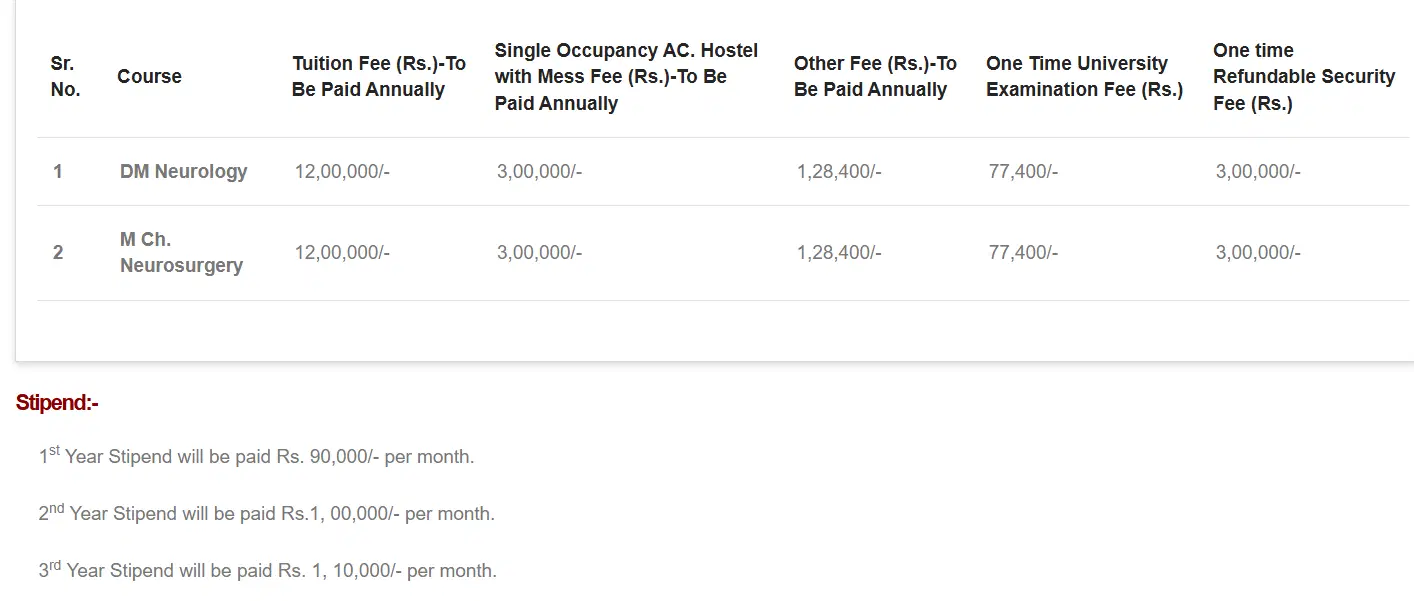Viewport: 1414px width, 601px height.
Task: Select the refundable security fee for Neurosurgery
Action: 1258,253
